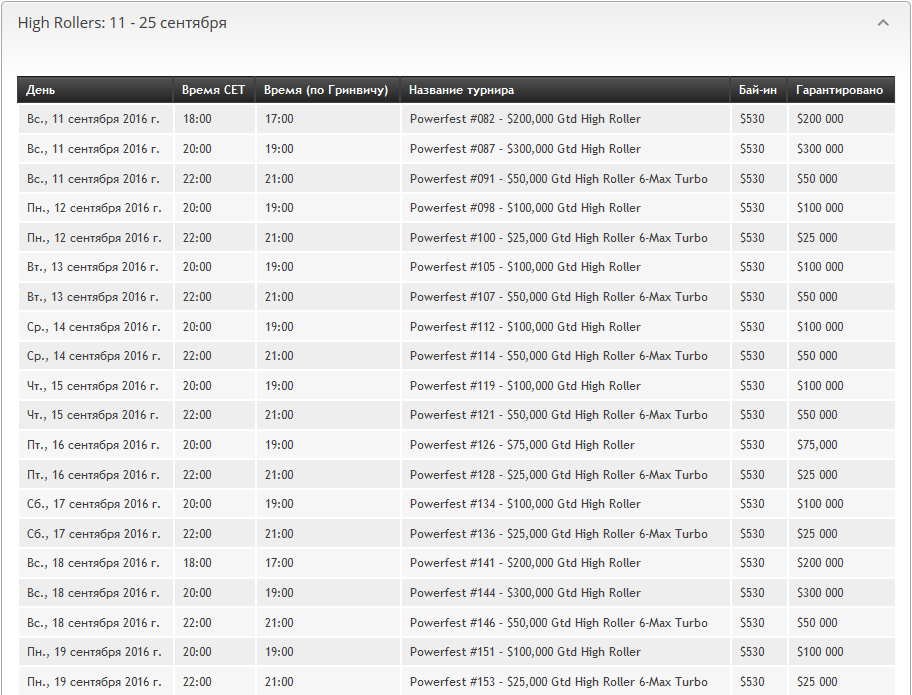
Task: Click the Гарантировано column header
Action: pos(839,90)
